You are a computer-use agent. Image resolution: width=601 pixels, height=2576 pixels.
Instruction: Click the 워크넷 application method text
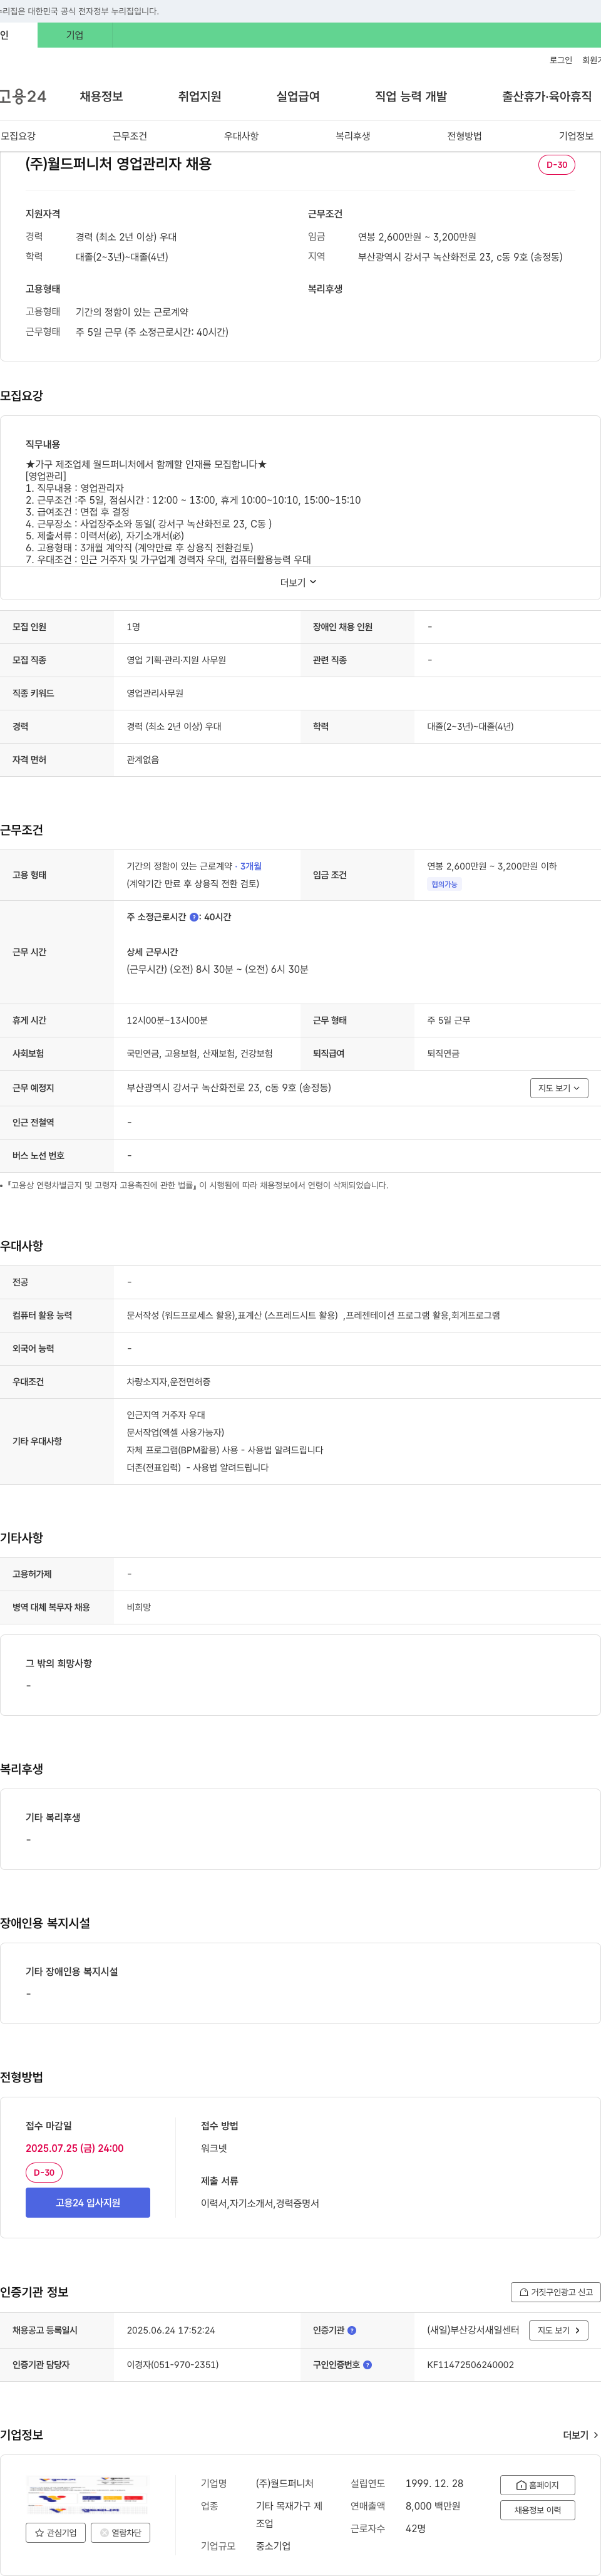click(x=214, y=2148)
